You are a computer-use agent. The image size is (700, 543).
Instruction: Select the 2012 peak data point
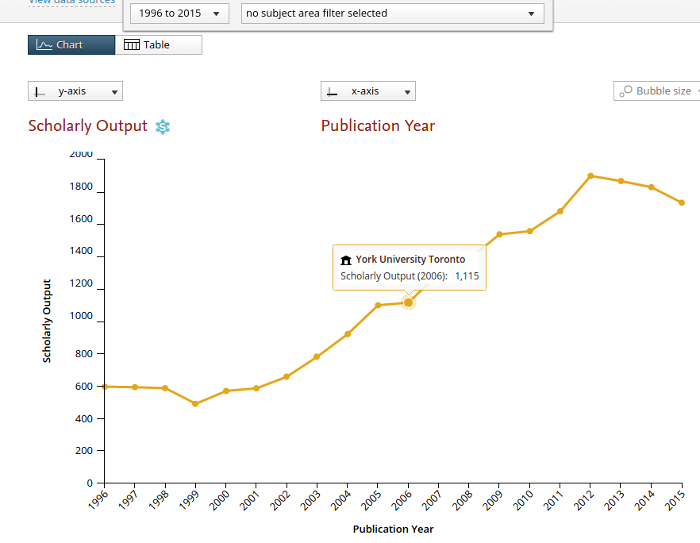point(591,176)
